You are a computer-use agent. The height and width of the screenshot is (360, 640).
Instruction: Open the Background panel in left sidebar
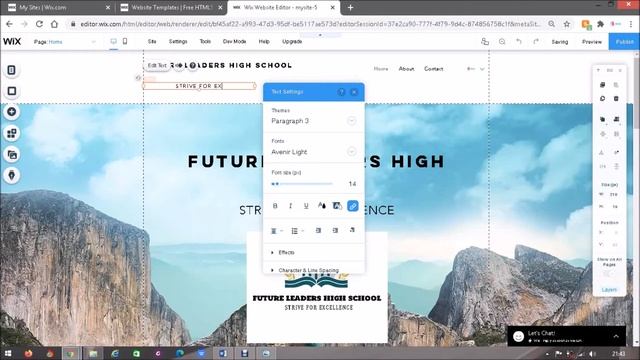coord(11,91)
